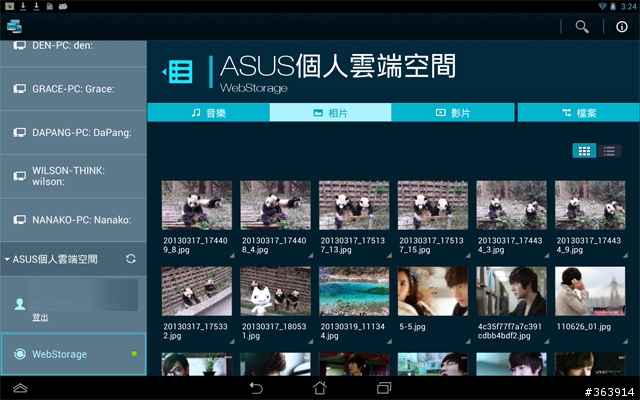Open the search magnifier icon

click(x=582, y=27)
